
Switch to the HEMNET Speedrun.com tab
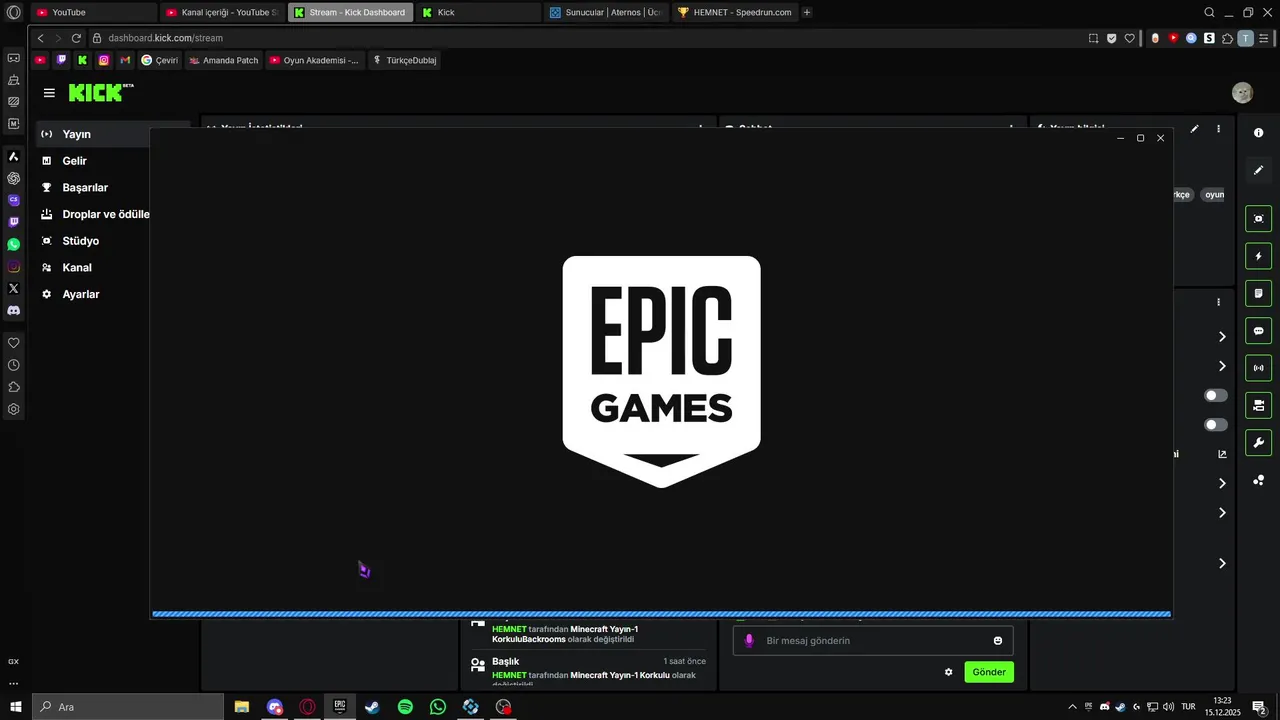[x=734, y=12]
